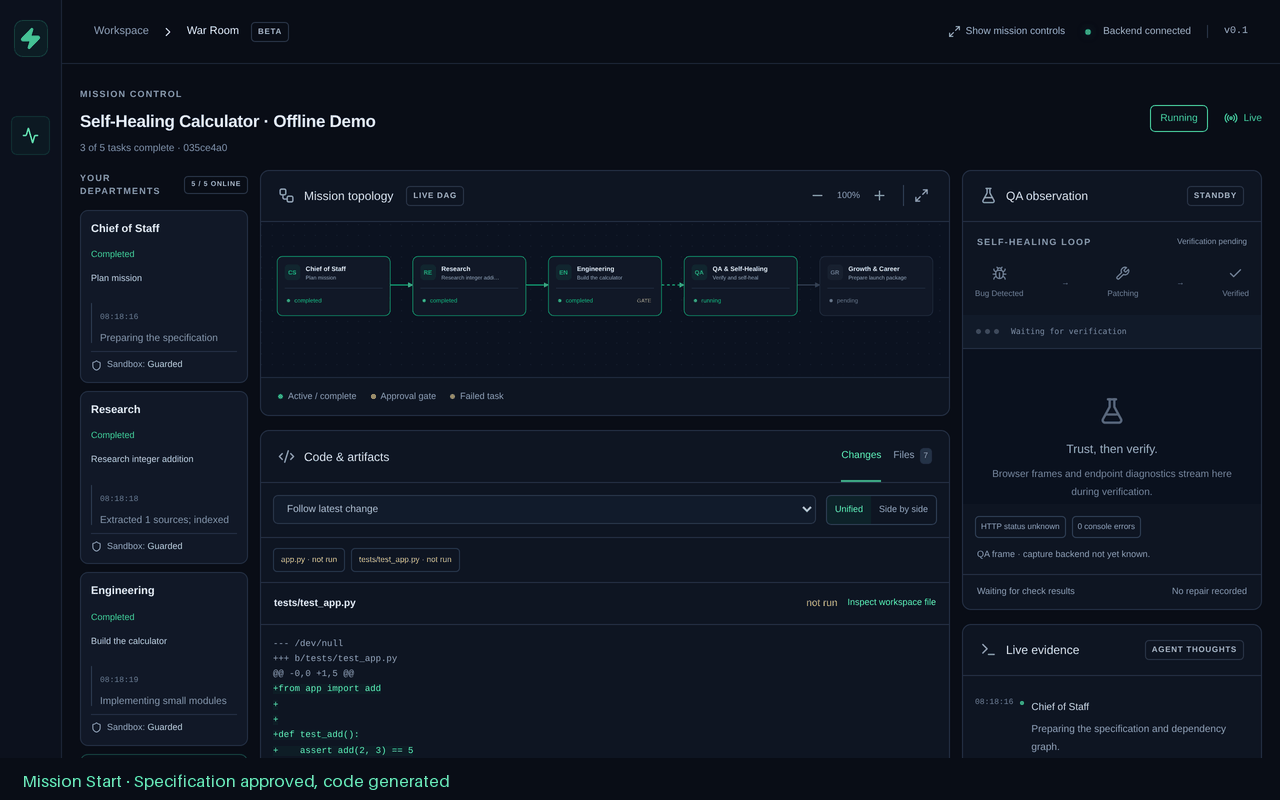The height and width of the screenshot is (800, 1280).
Task: Toggle Show mission controls
Action: tap(1006, 31)
